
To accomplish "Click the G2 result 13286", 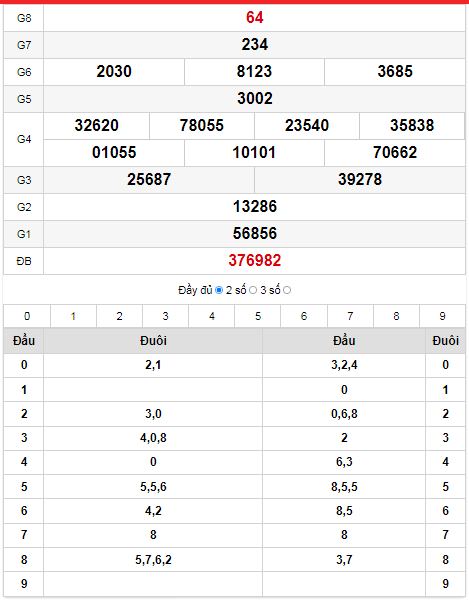I will coord(255,207).
